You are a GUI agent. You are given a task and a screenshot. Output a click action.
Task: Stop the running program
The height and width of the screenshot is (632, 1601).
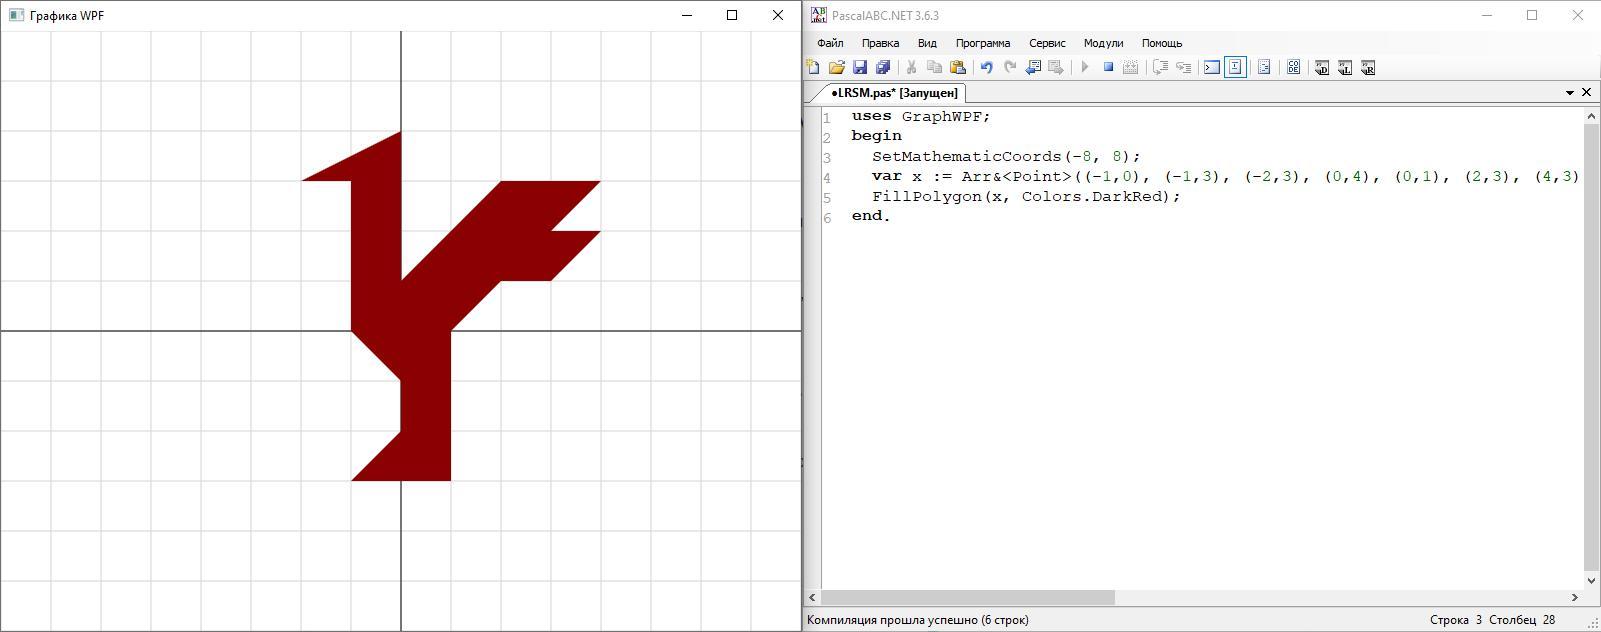click(1108, 67)
